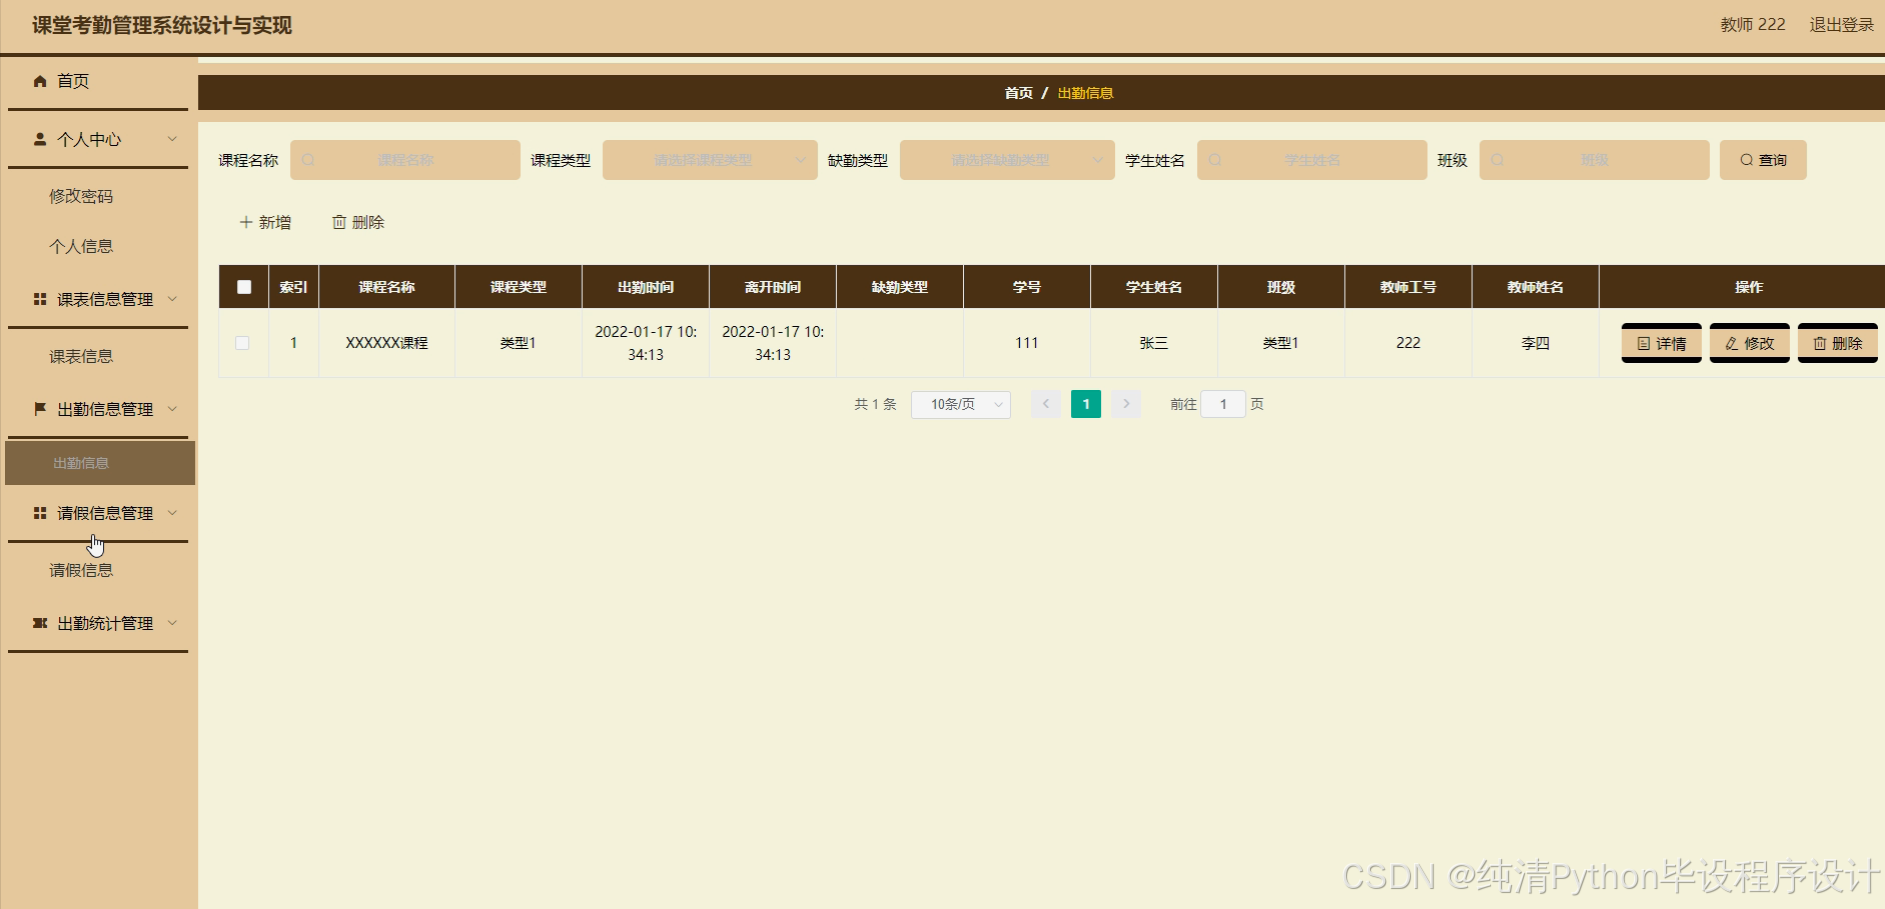
Task: Click the 学号 cell 111
Action: [x=1027, y=343]
